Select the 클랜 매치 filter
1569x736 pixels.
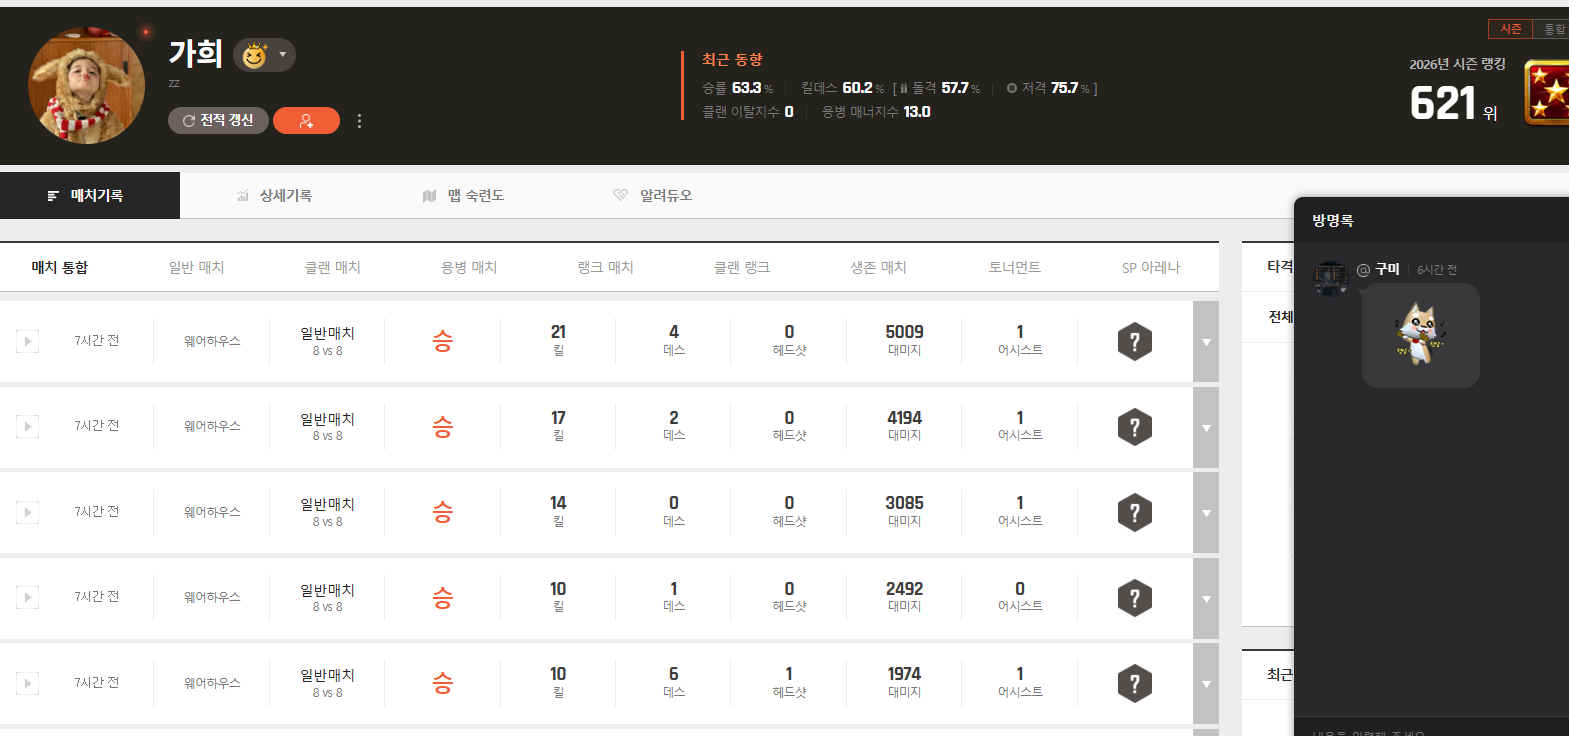coord(332,268)
